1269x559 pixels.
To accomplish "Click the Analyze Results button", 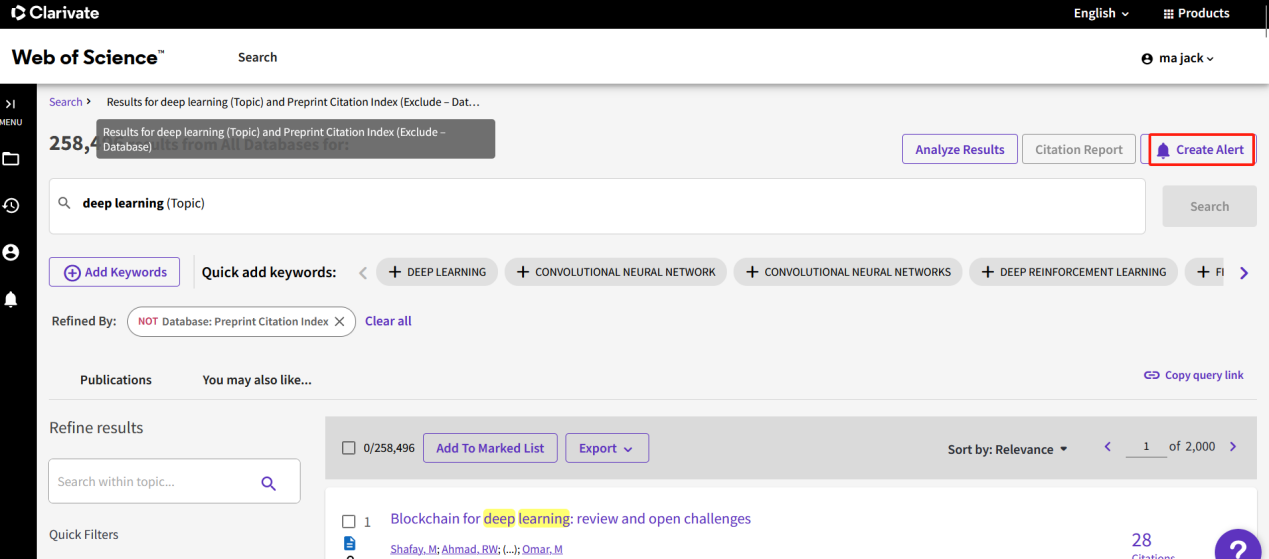I will [x=960, y=149].
